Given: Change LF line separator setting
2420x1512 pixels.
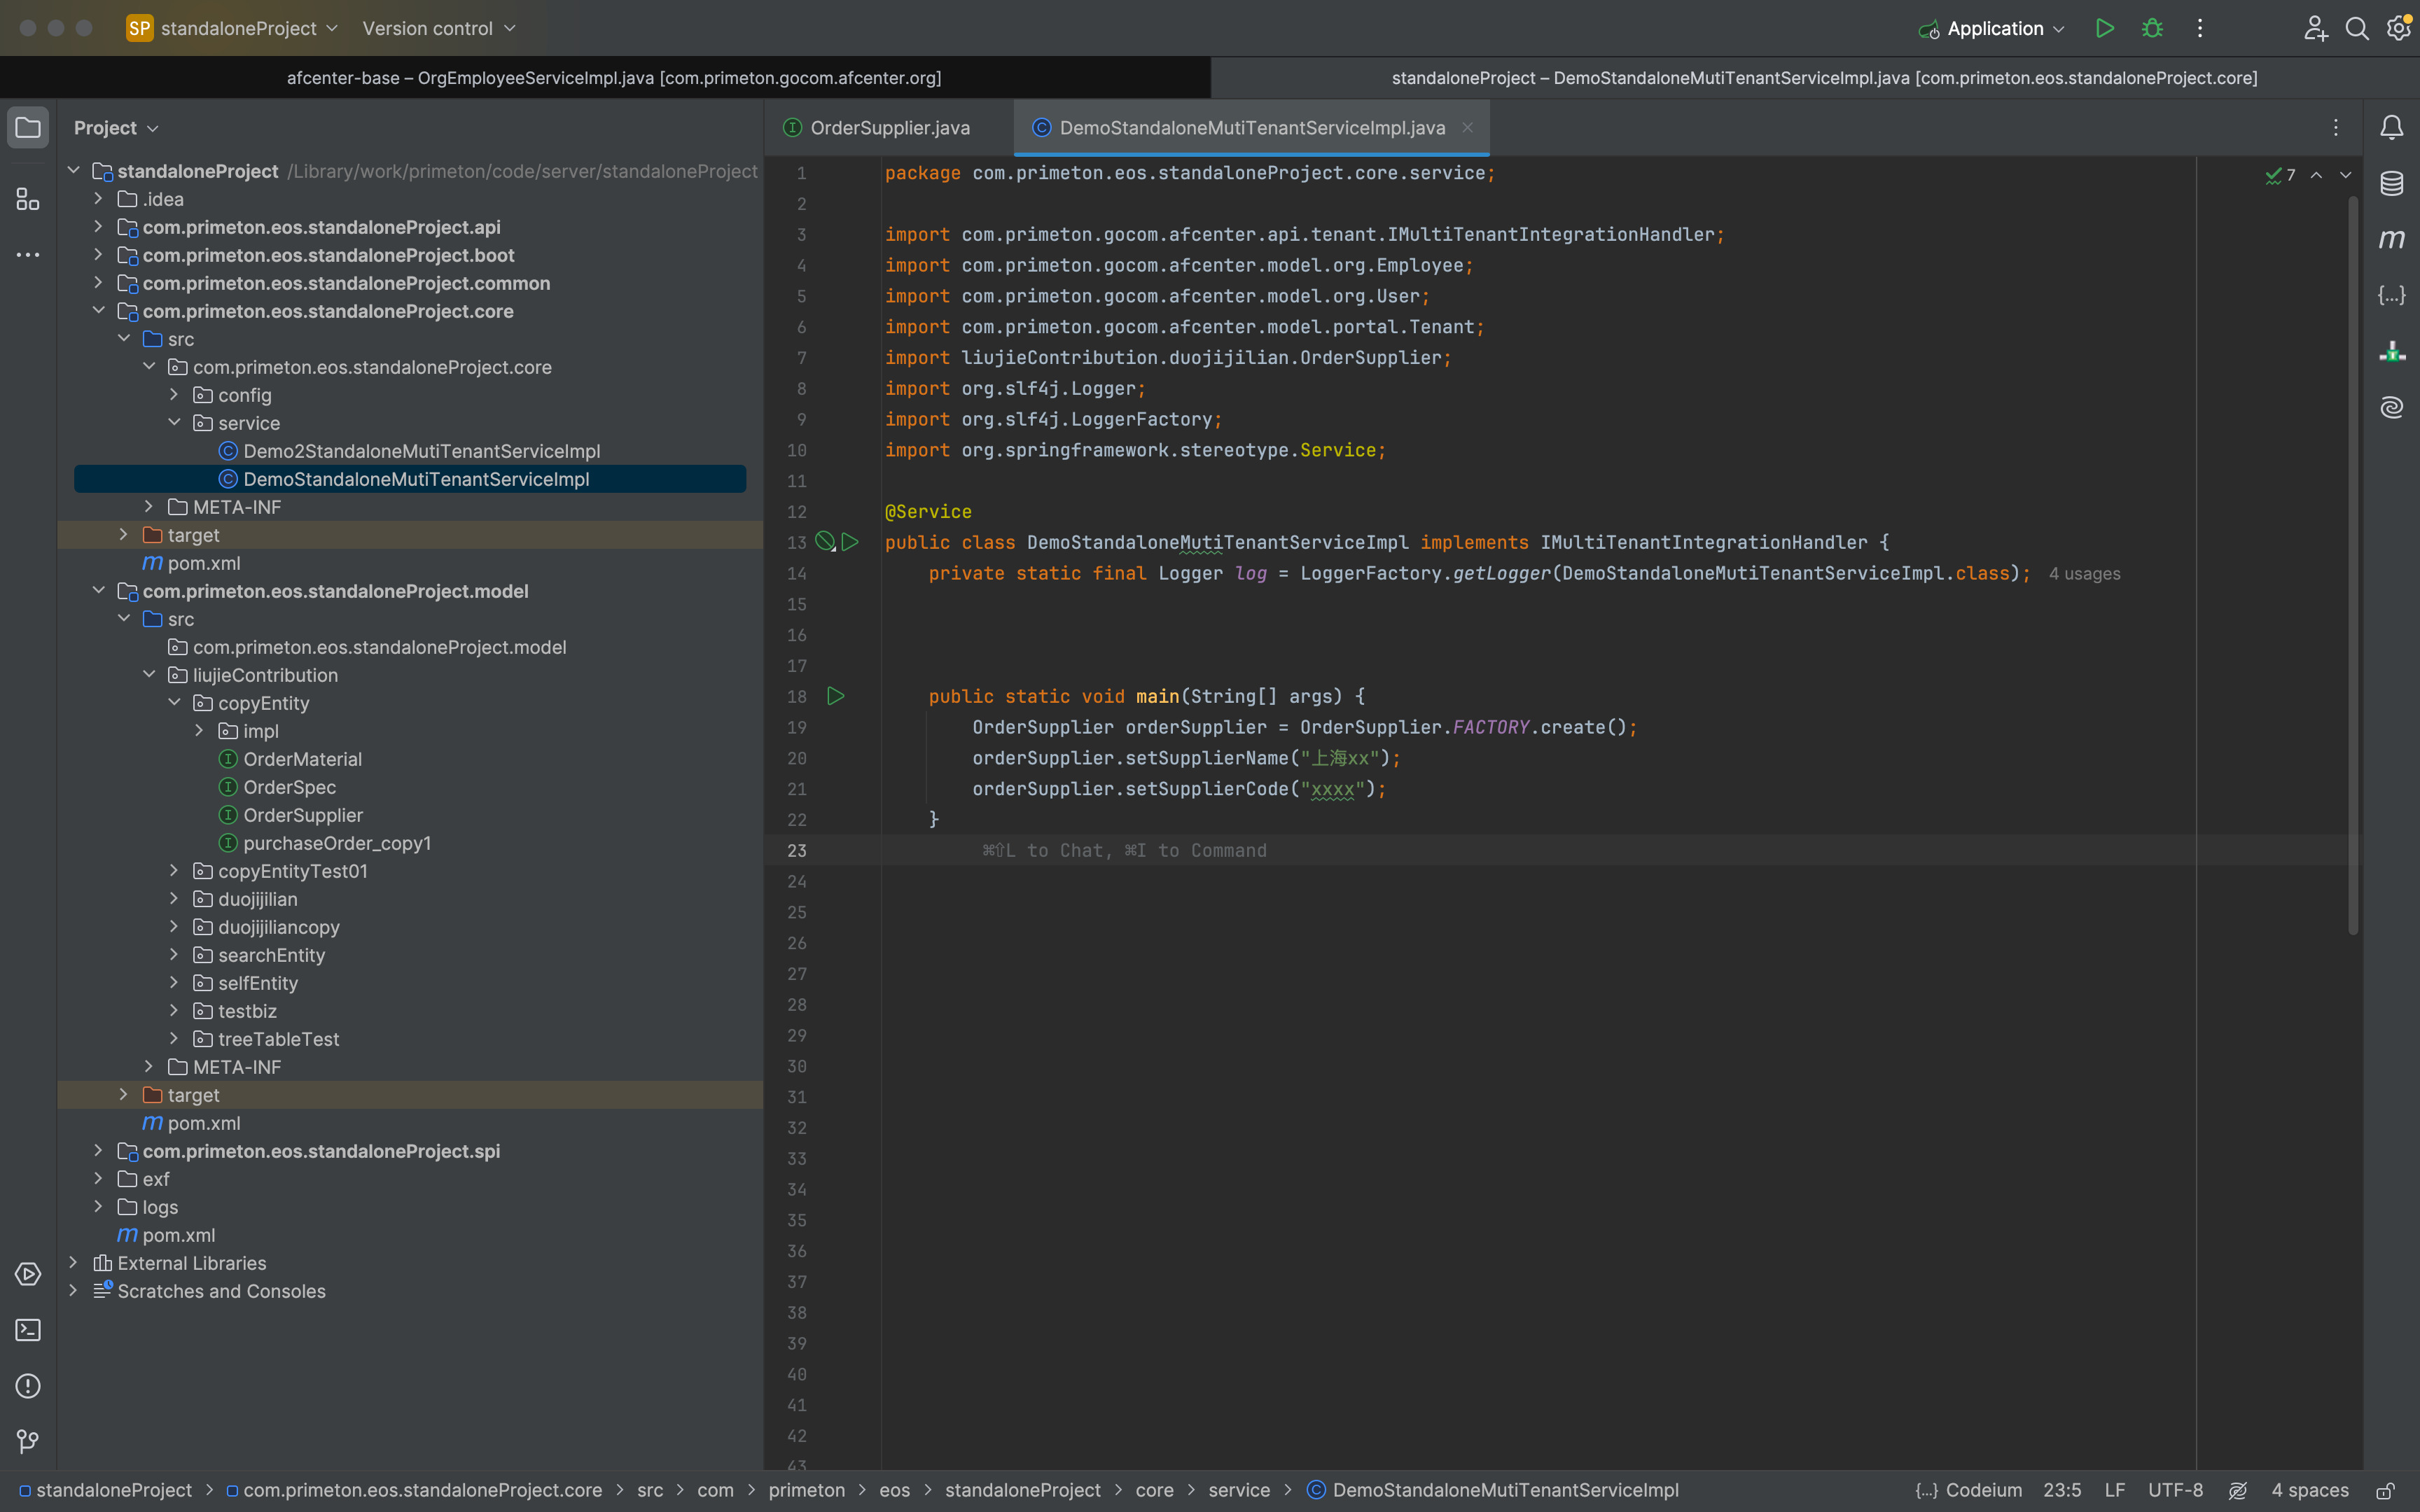Looking at the screenshot, I should pos(2114,1491).
